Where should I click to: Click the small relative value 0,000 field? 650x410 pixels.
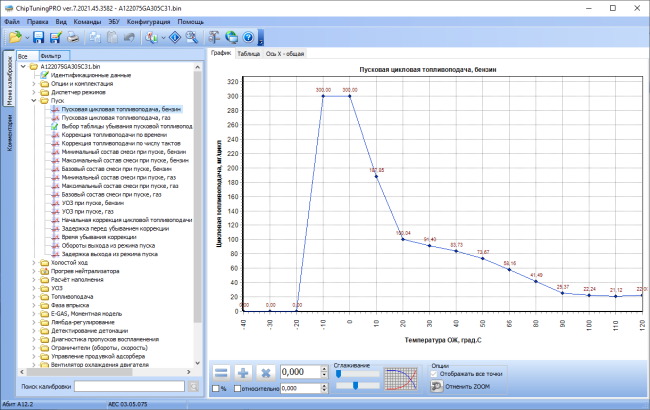pos(301,388)
